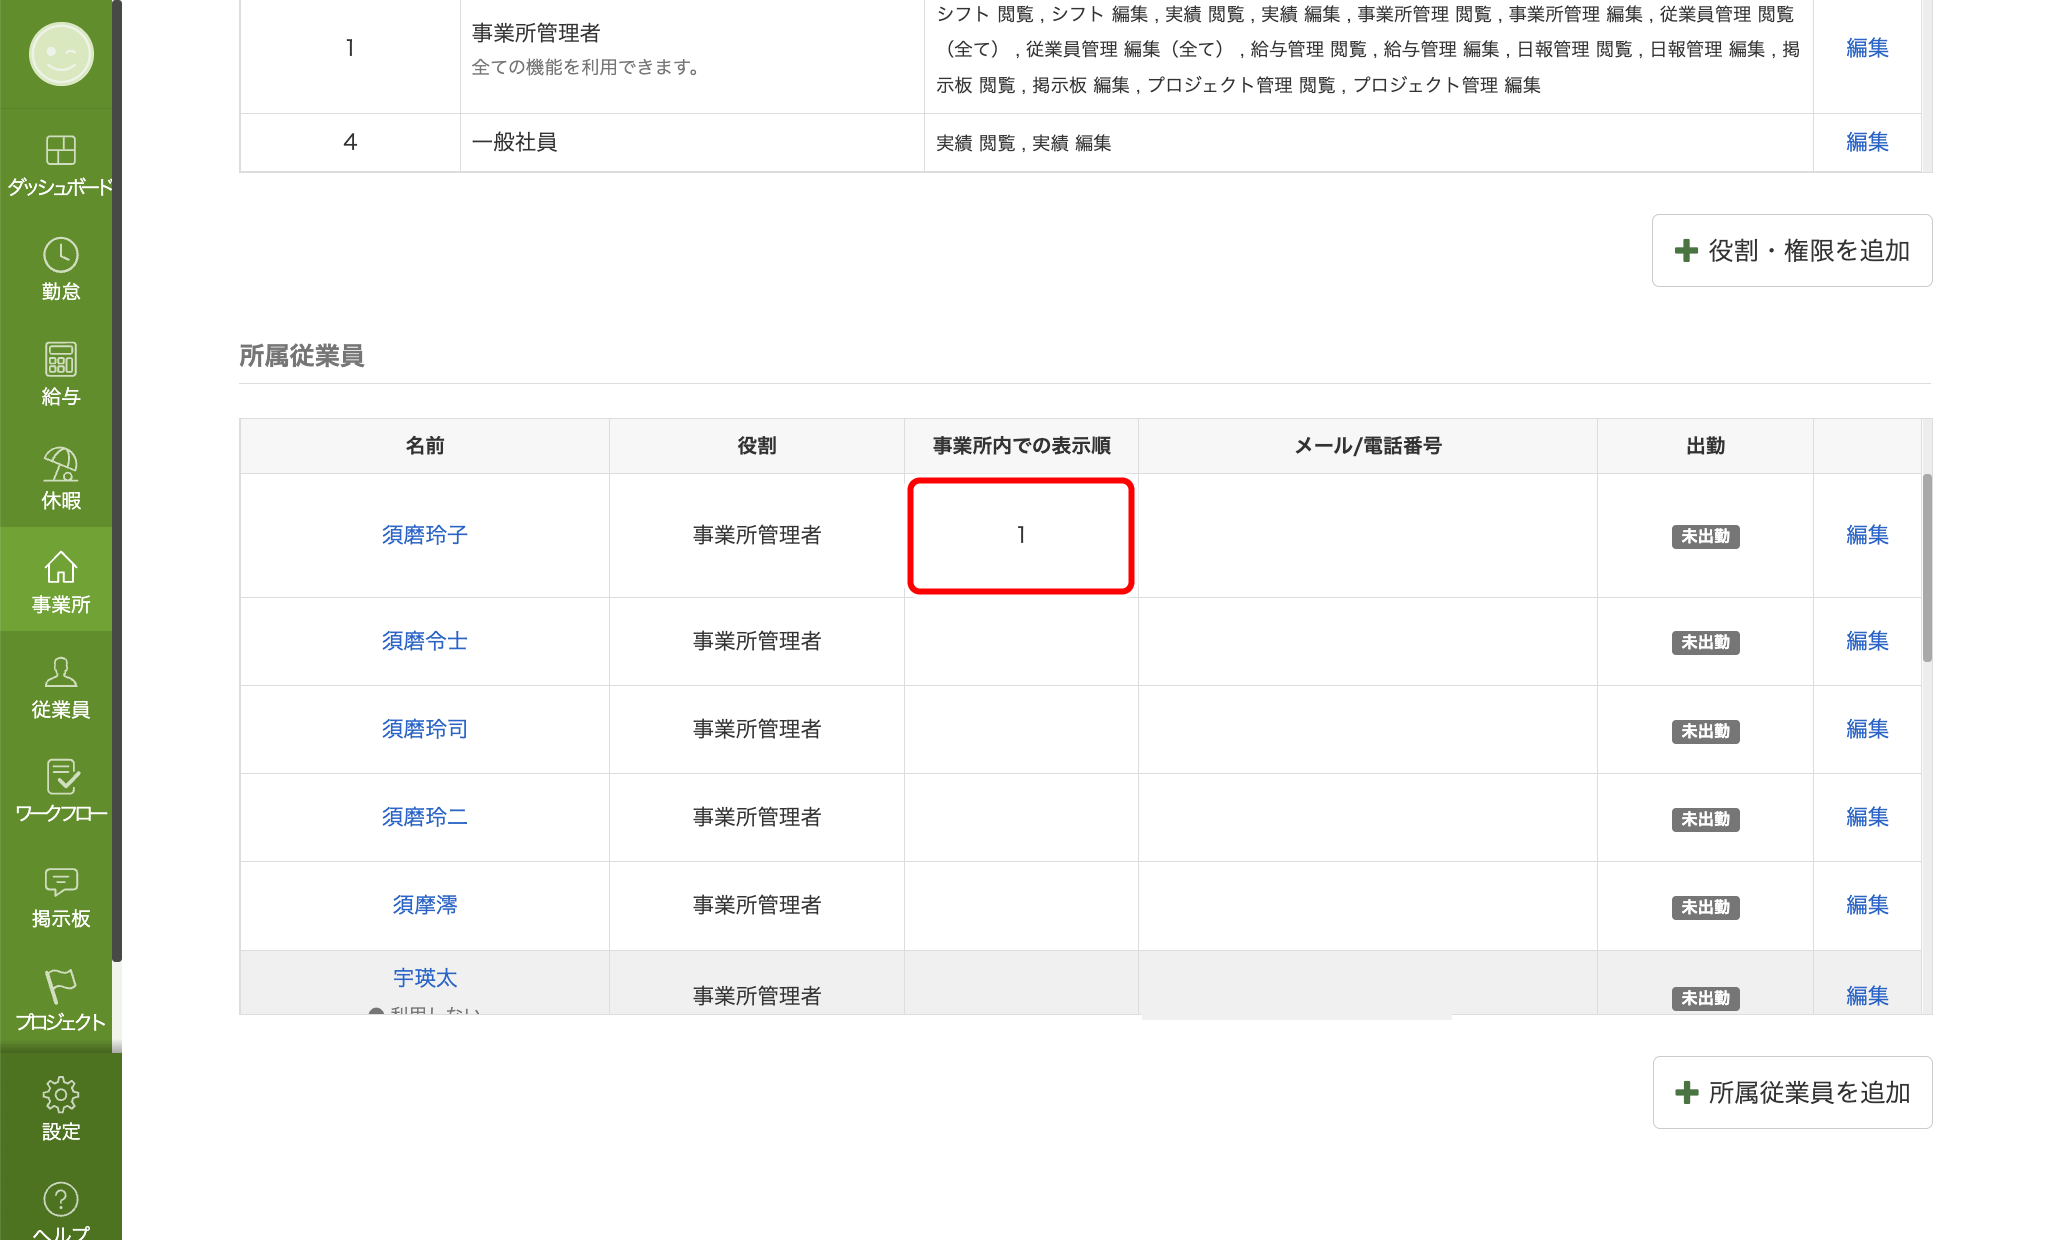Click the メール/電話番号 column header
This screenshot has width=2048, height=1240.
1368,446
